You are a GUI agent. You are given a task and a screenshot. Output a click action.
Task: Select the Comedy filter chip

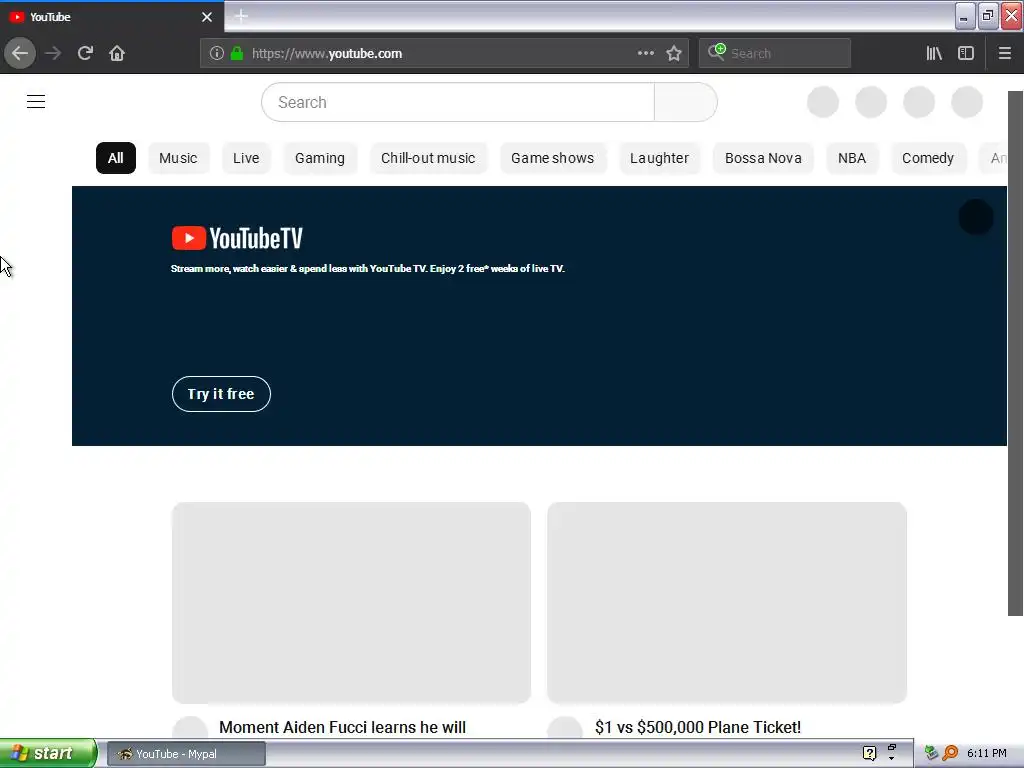[x=928, y=158]
